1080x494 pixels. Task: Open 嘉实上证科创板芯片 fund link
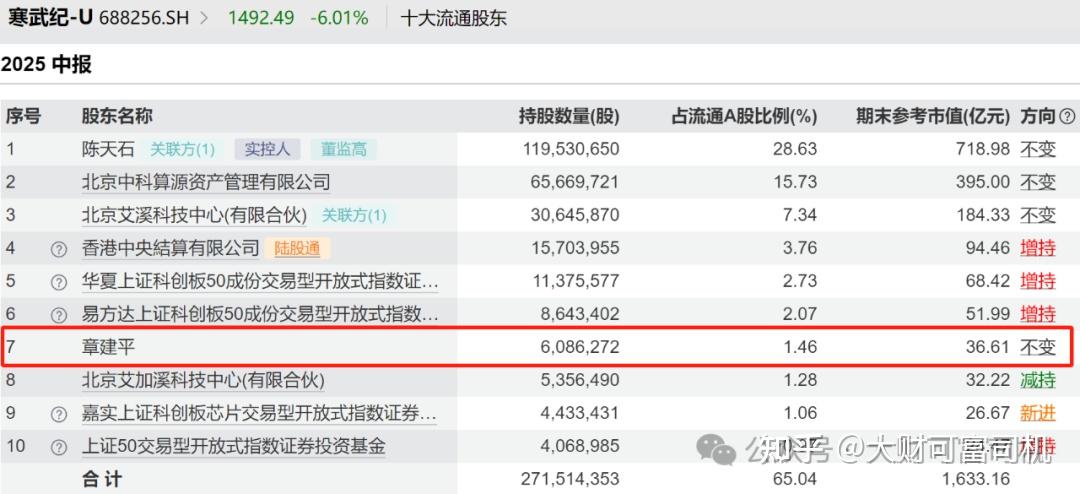click(x=260, y=413)
